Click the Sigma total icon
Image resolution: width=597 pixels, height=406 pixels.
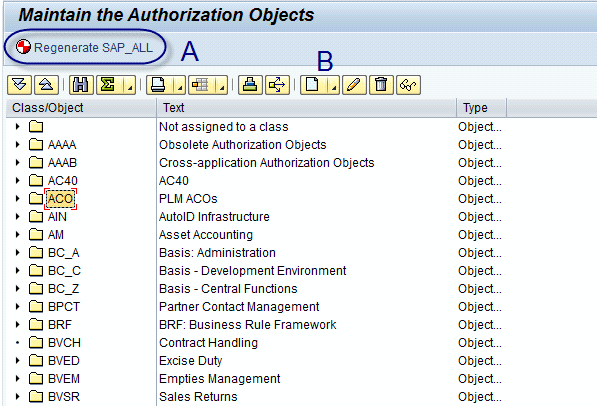tap(109, 85)
